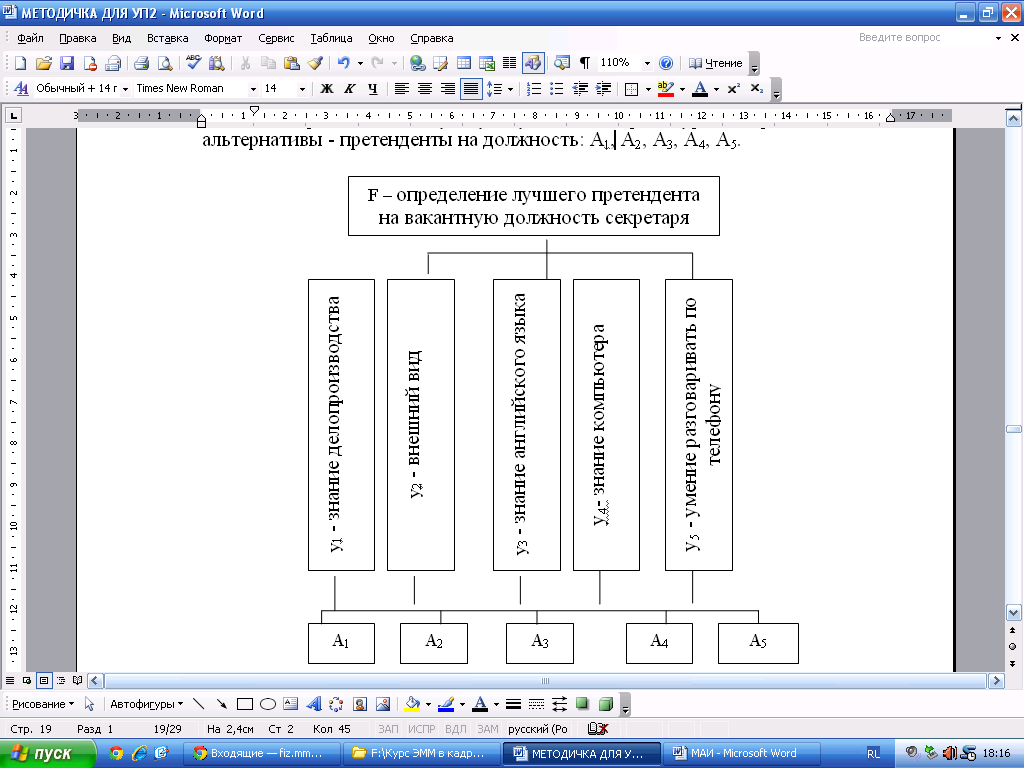
Task: Open the Справка menu
Action: pos(432,38)
